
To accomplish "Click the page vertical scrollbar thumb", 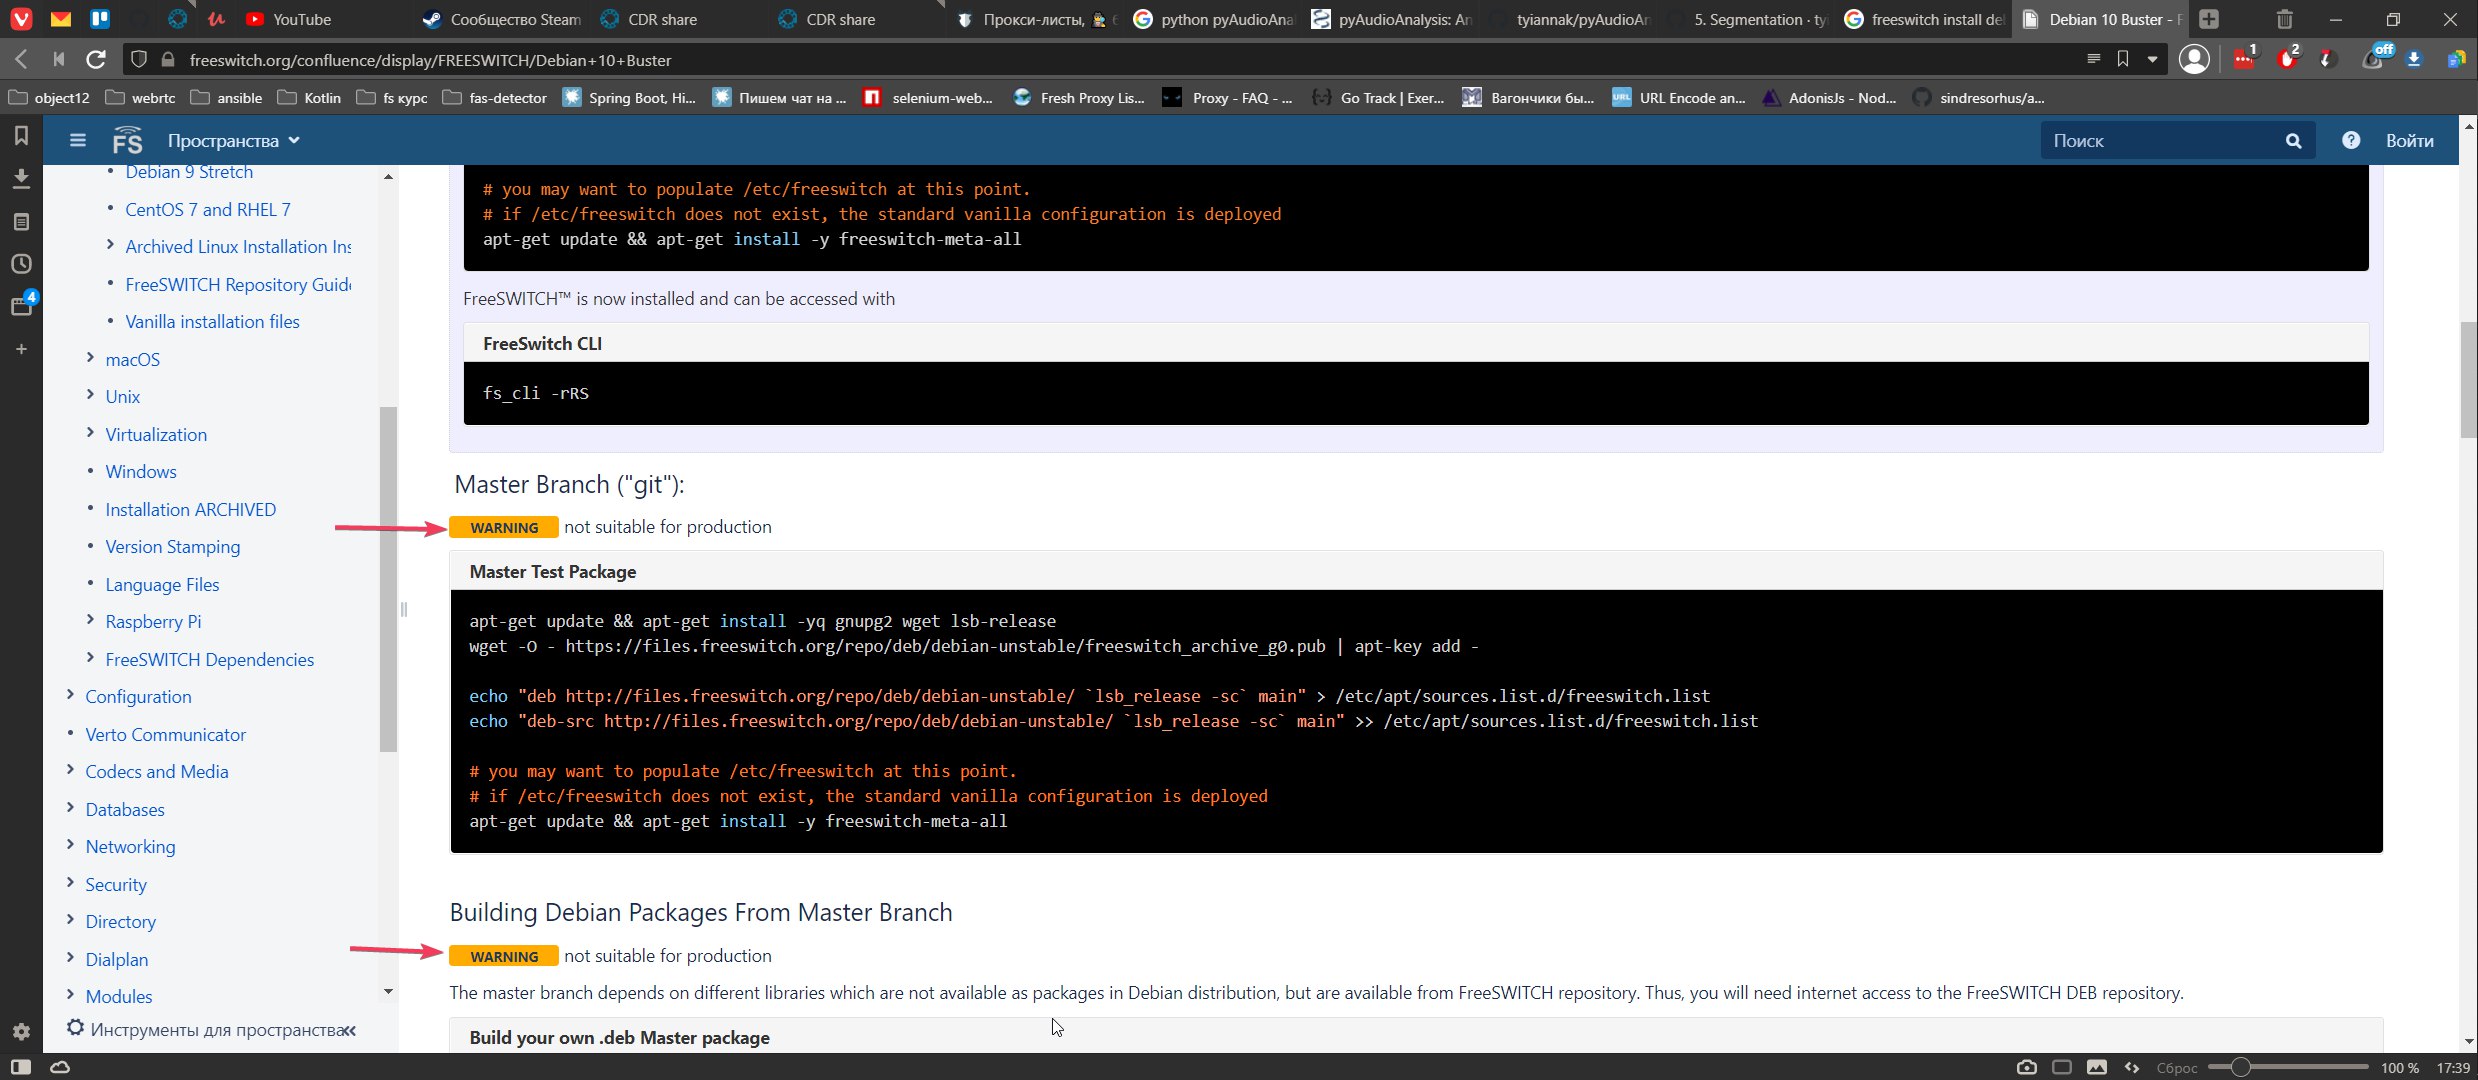I will click(x=2469, y=379).
